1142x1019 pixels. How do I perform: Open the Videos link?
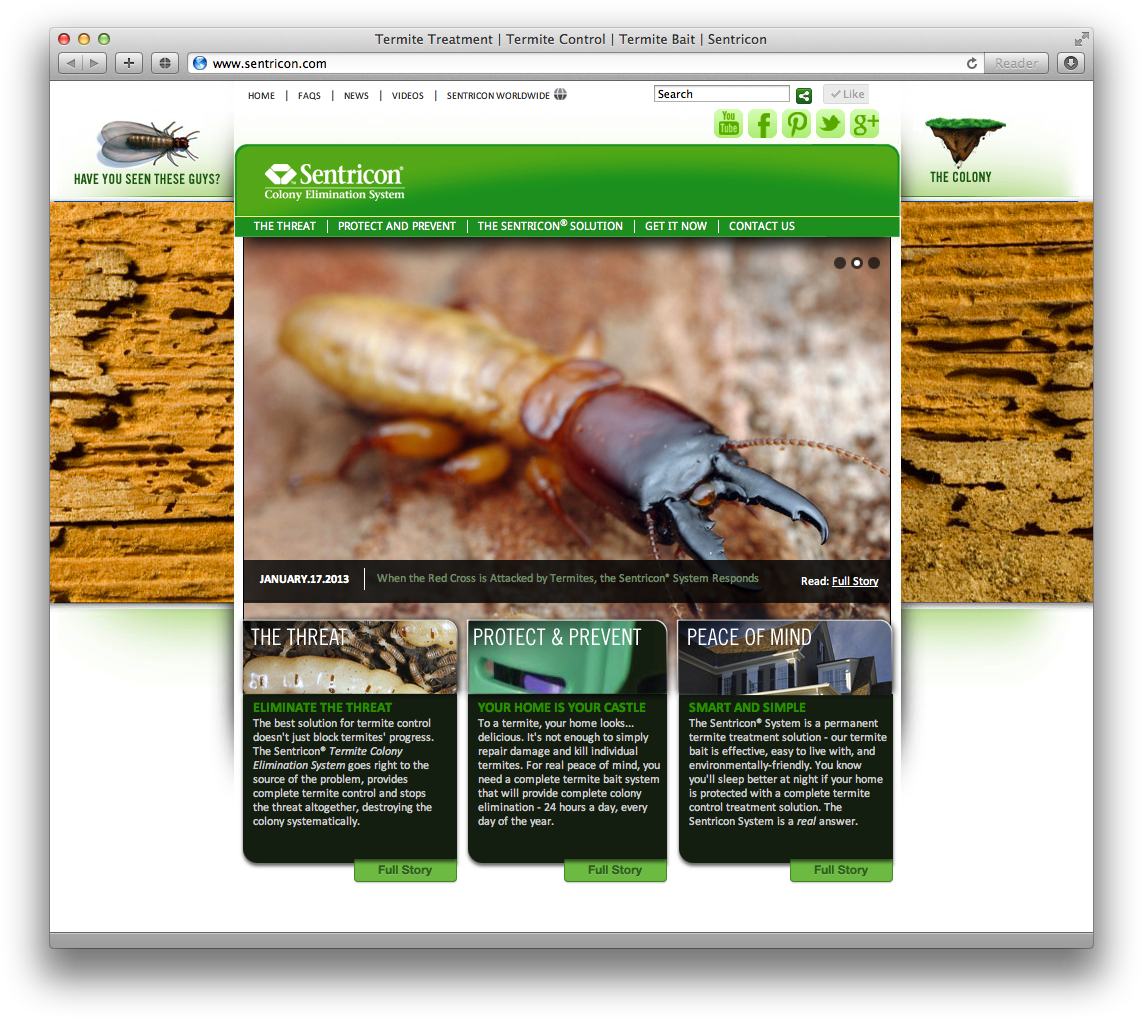[x=408, y=95]
